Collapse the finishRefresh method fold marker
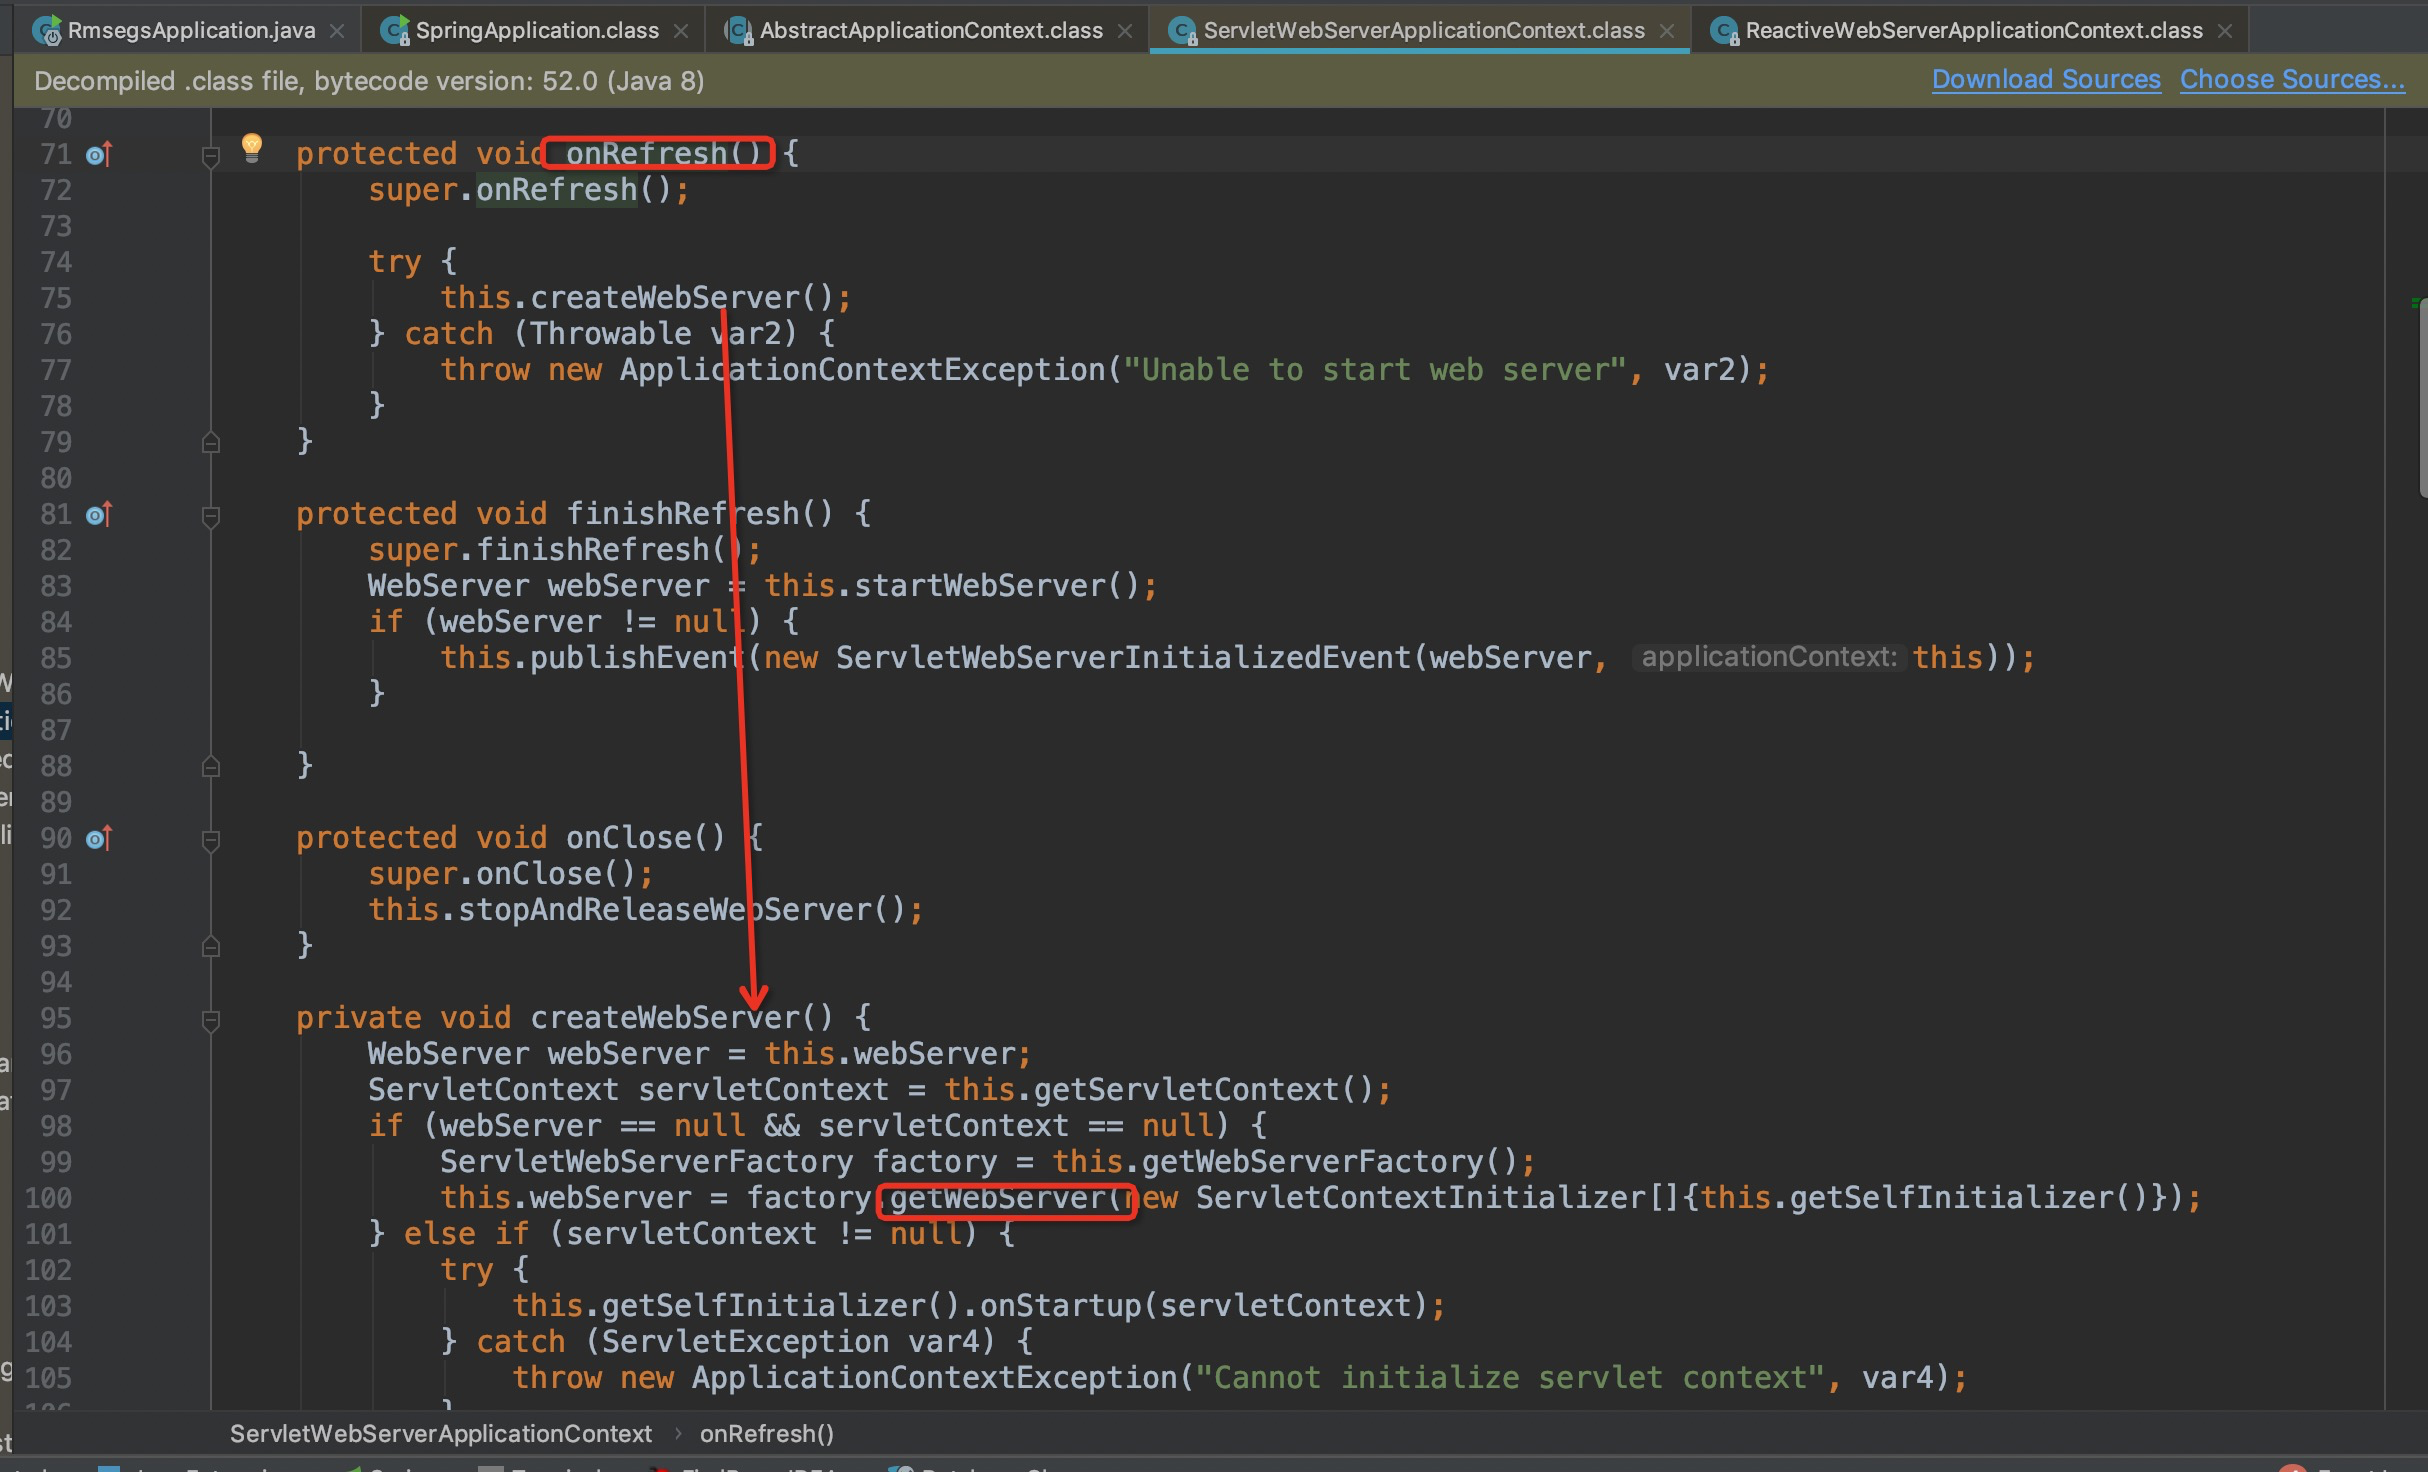This screenshot has width=2428, height=1472. point(210,516)
